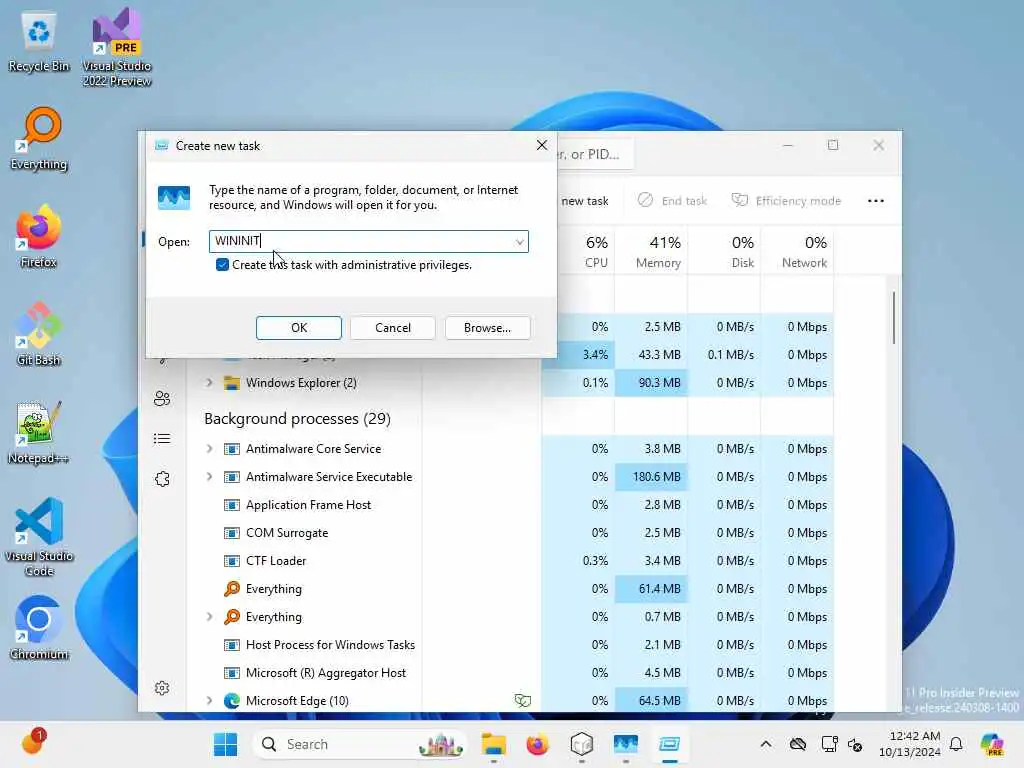Click End task button in Task Manager
The image size is (1024, 768).
point(673,200)
